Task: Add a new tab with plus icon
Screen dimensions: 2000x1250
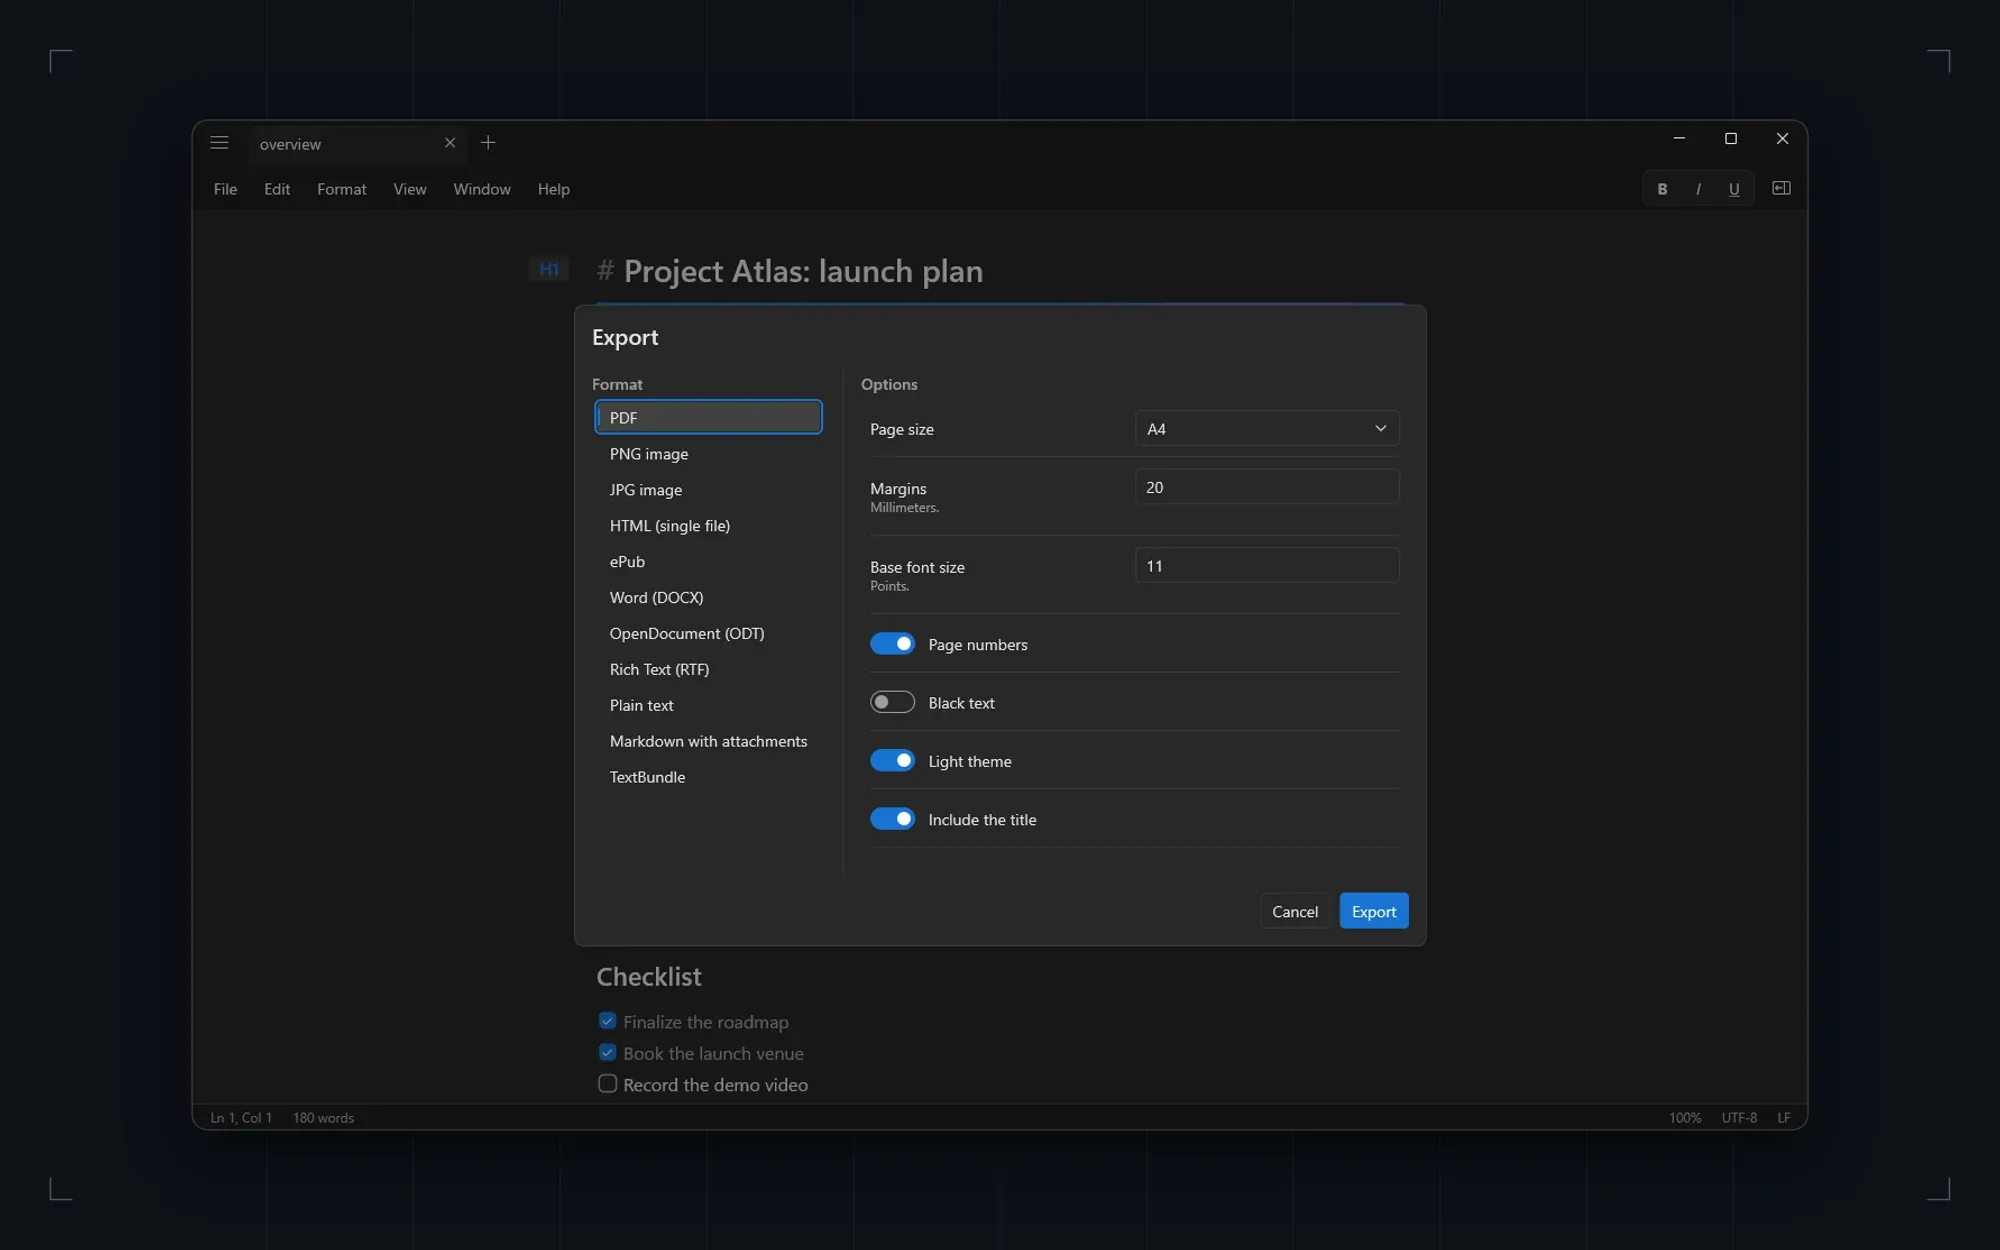Action: (488, 143)
